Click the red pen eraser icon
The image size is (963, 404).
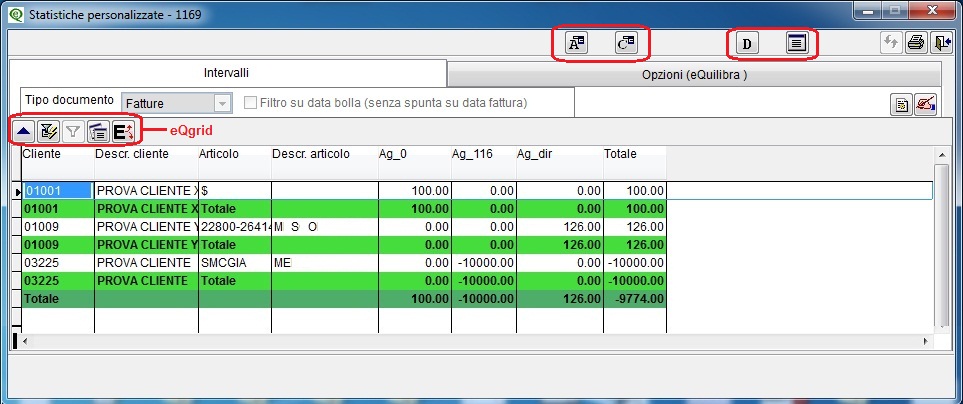click(x=925, y=103)
